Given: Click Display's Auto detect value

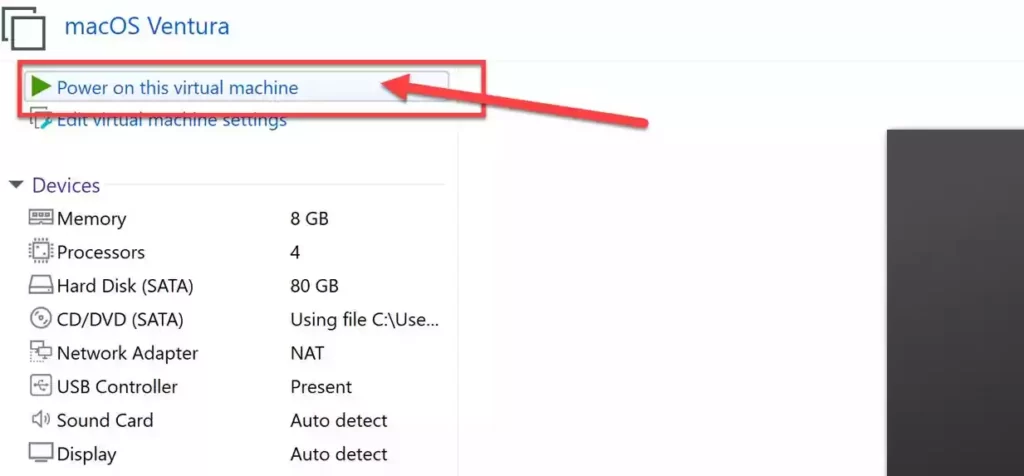Looking at the screenshot, I should coord(339,454).
